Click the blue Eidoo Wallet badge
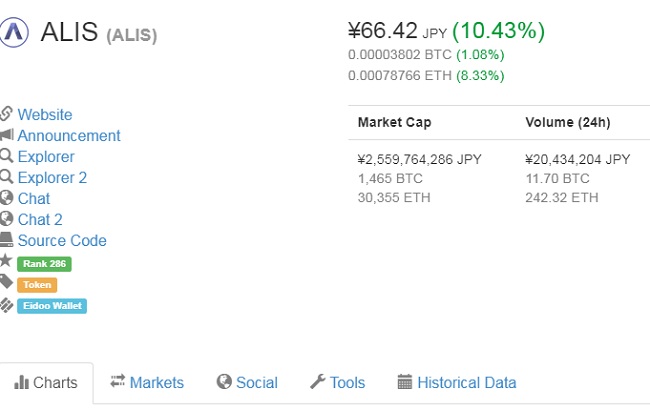Image resolution: width=650 pixels, height=411 pixels. tap(52, 306)
